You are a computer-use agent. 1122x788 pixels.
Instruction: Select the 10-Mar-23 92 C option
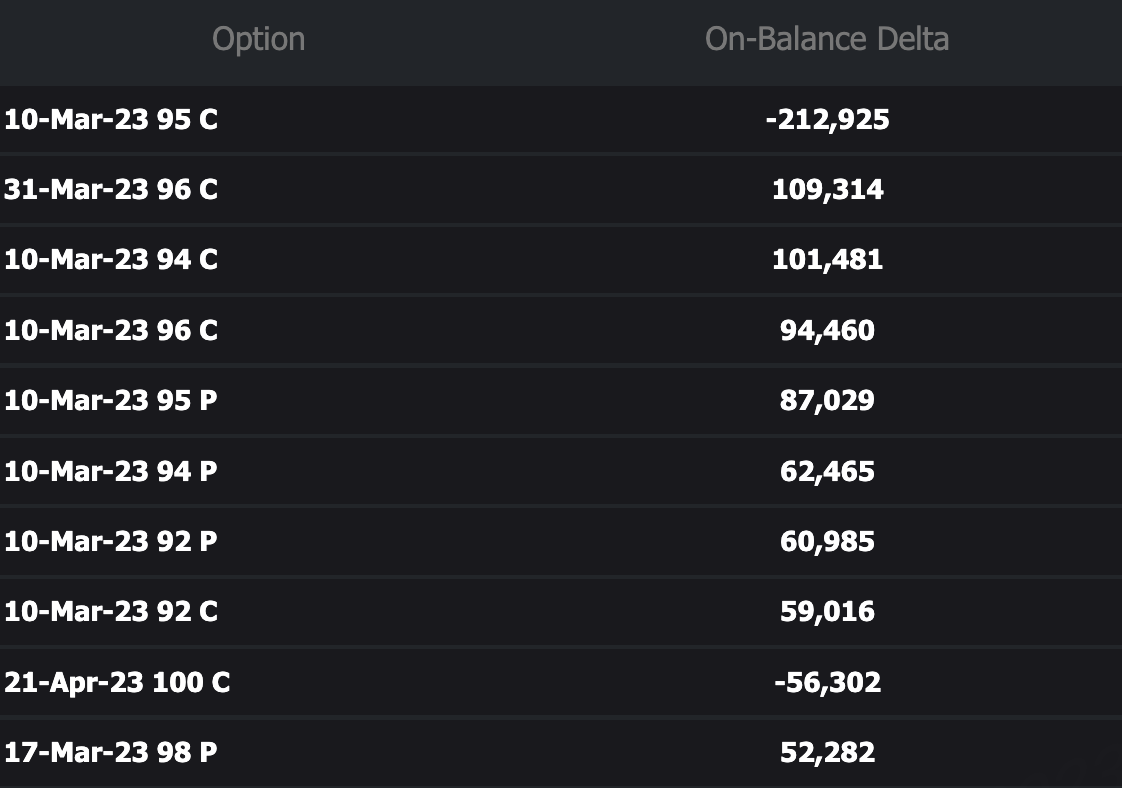[111, 611]
